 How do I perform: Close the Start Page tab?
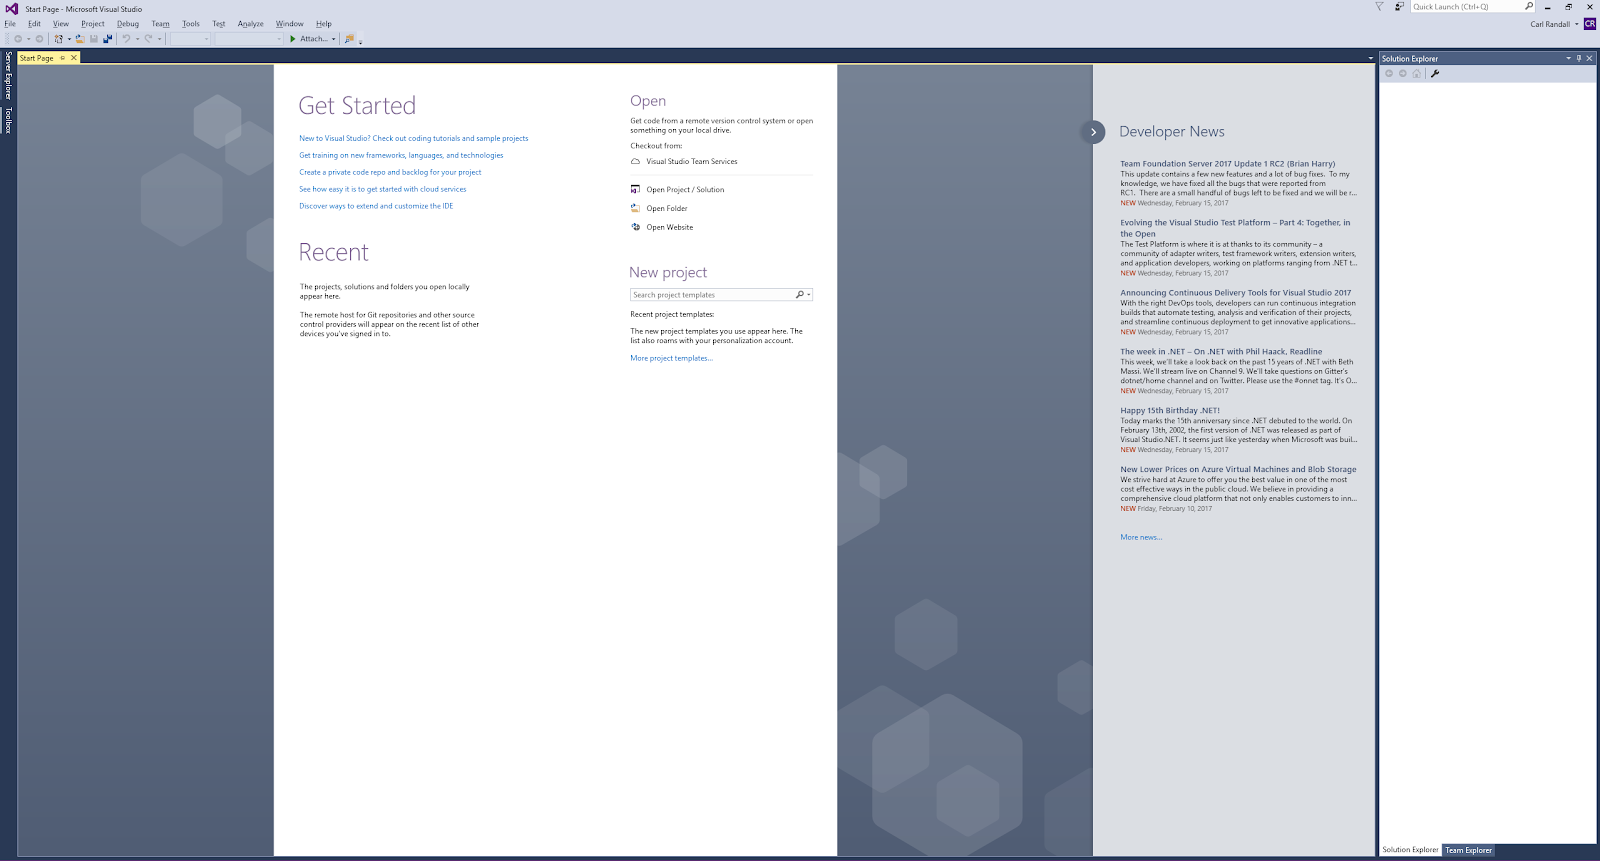(73, 58)
